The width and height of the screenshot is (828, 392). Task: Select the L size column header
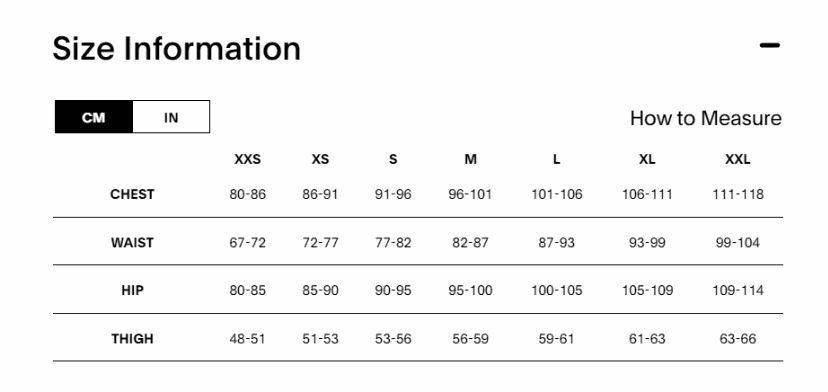(557, 159)
